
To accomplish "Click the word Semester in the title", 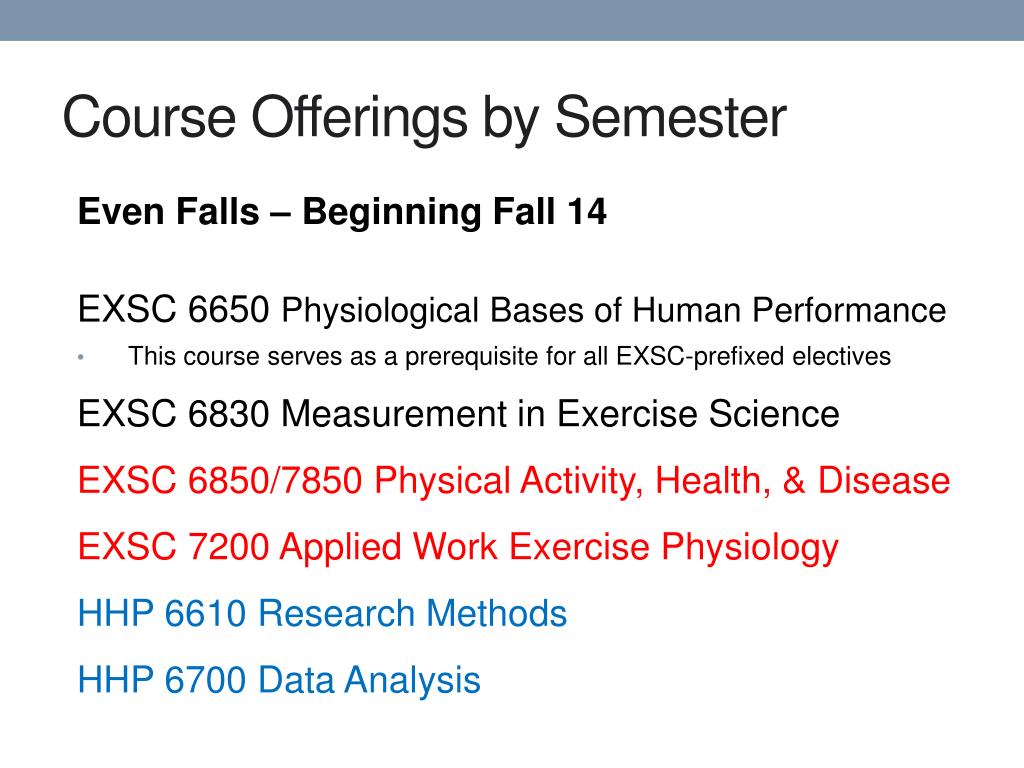I will pyautogui.click(x=671, y=118).
